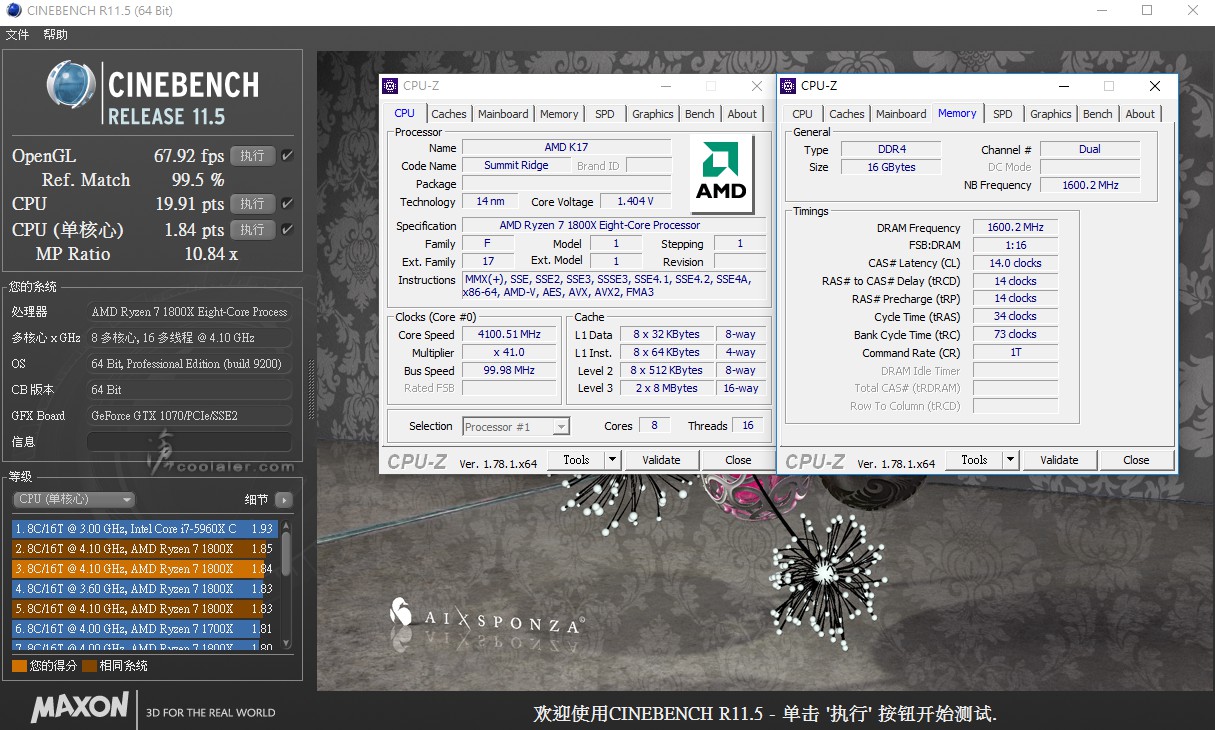Screen dimensions: 1215x730
Task: Expand the 细节 details arrow
Action: [283, 499]
